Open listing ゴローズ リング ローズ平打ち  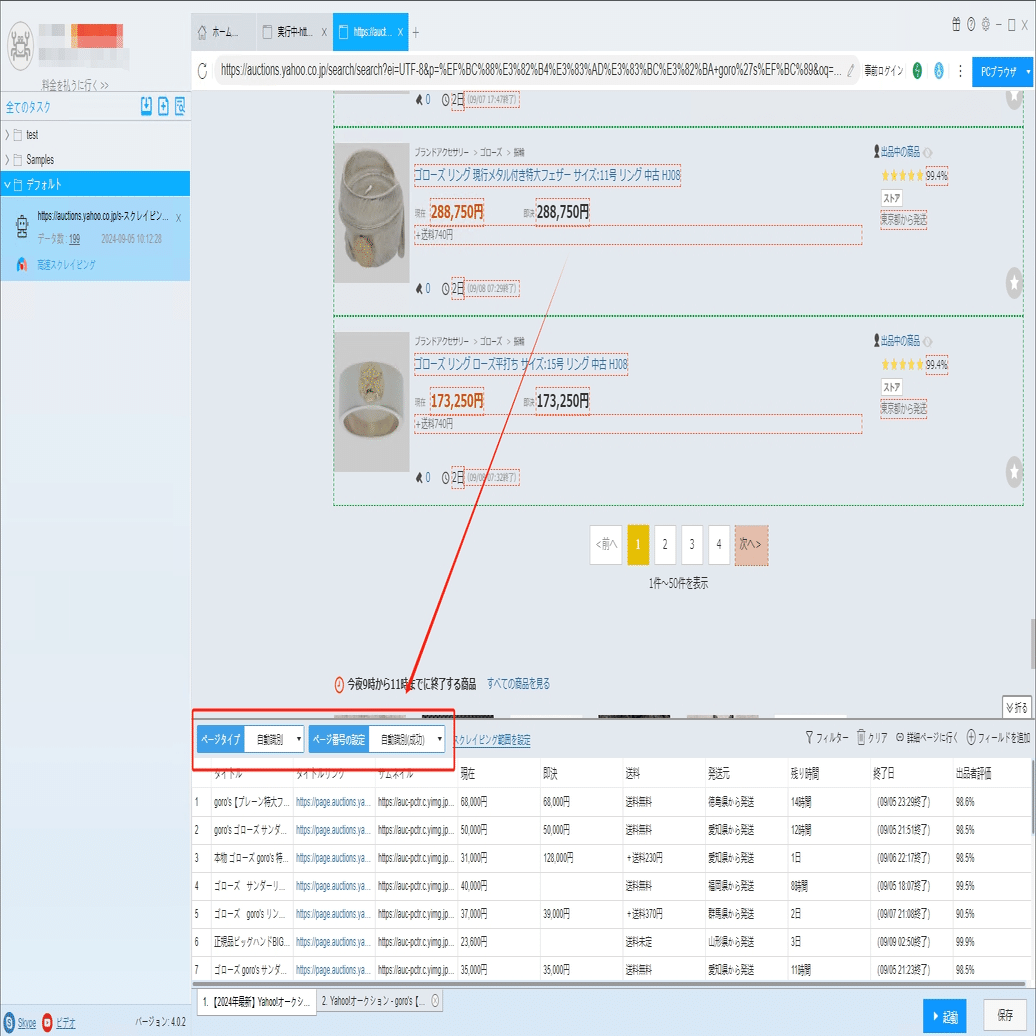521,364
